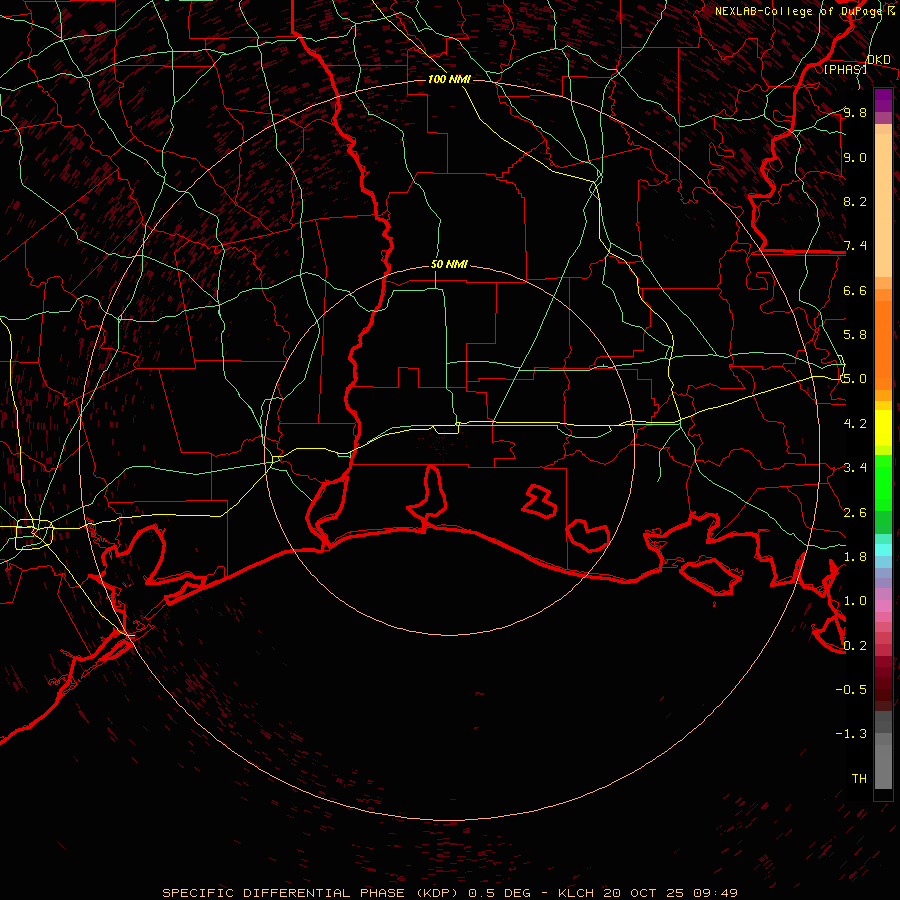The height and width of the screenshot is (900, 900).
Task: Click the 1.8 scale value
Action: click(x=855, y=557)
